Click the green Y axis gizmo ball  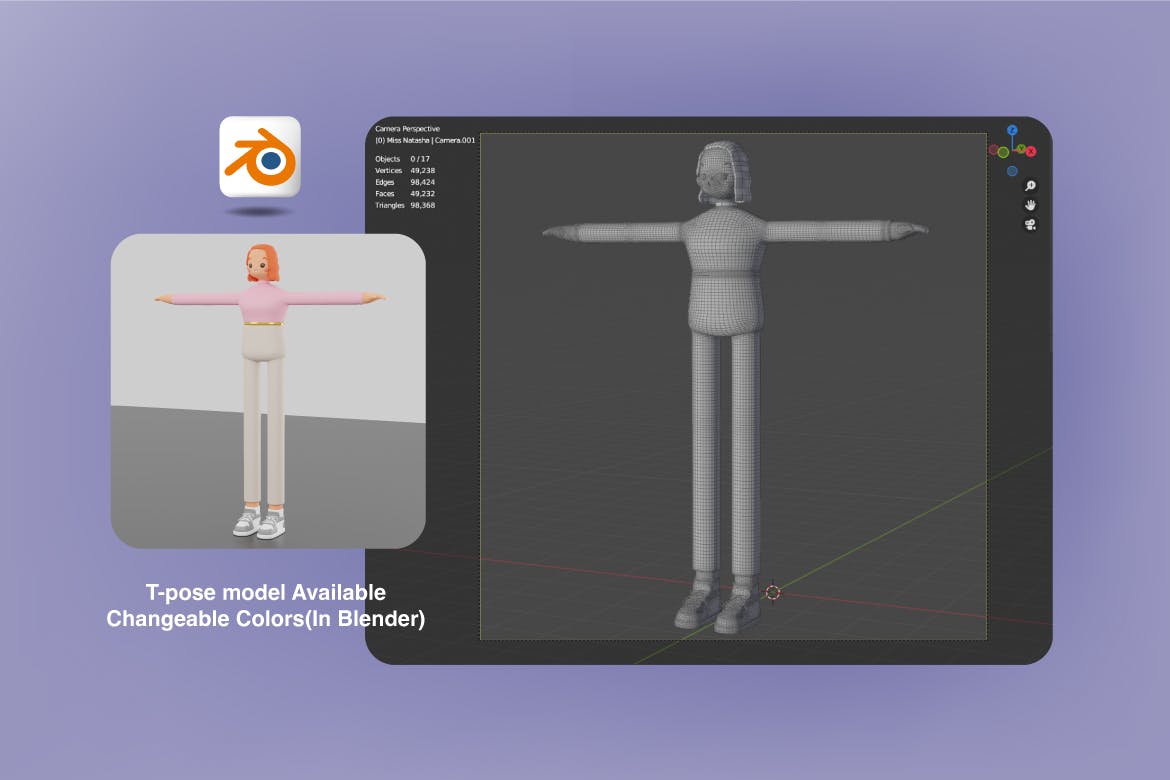(x=1021, y=148)
